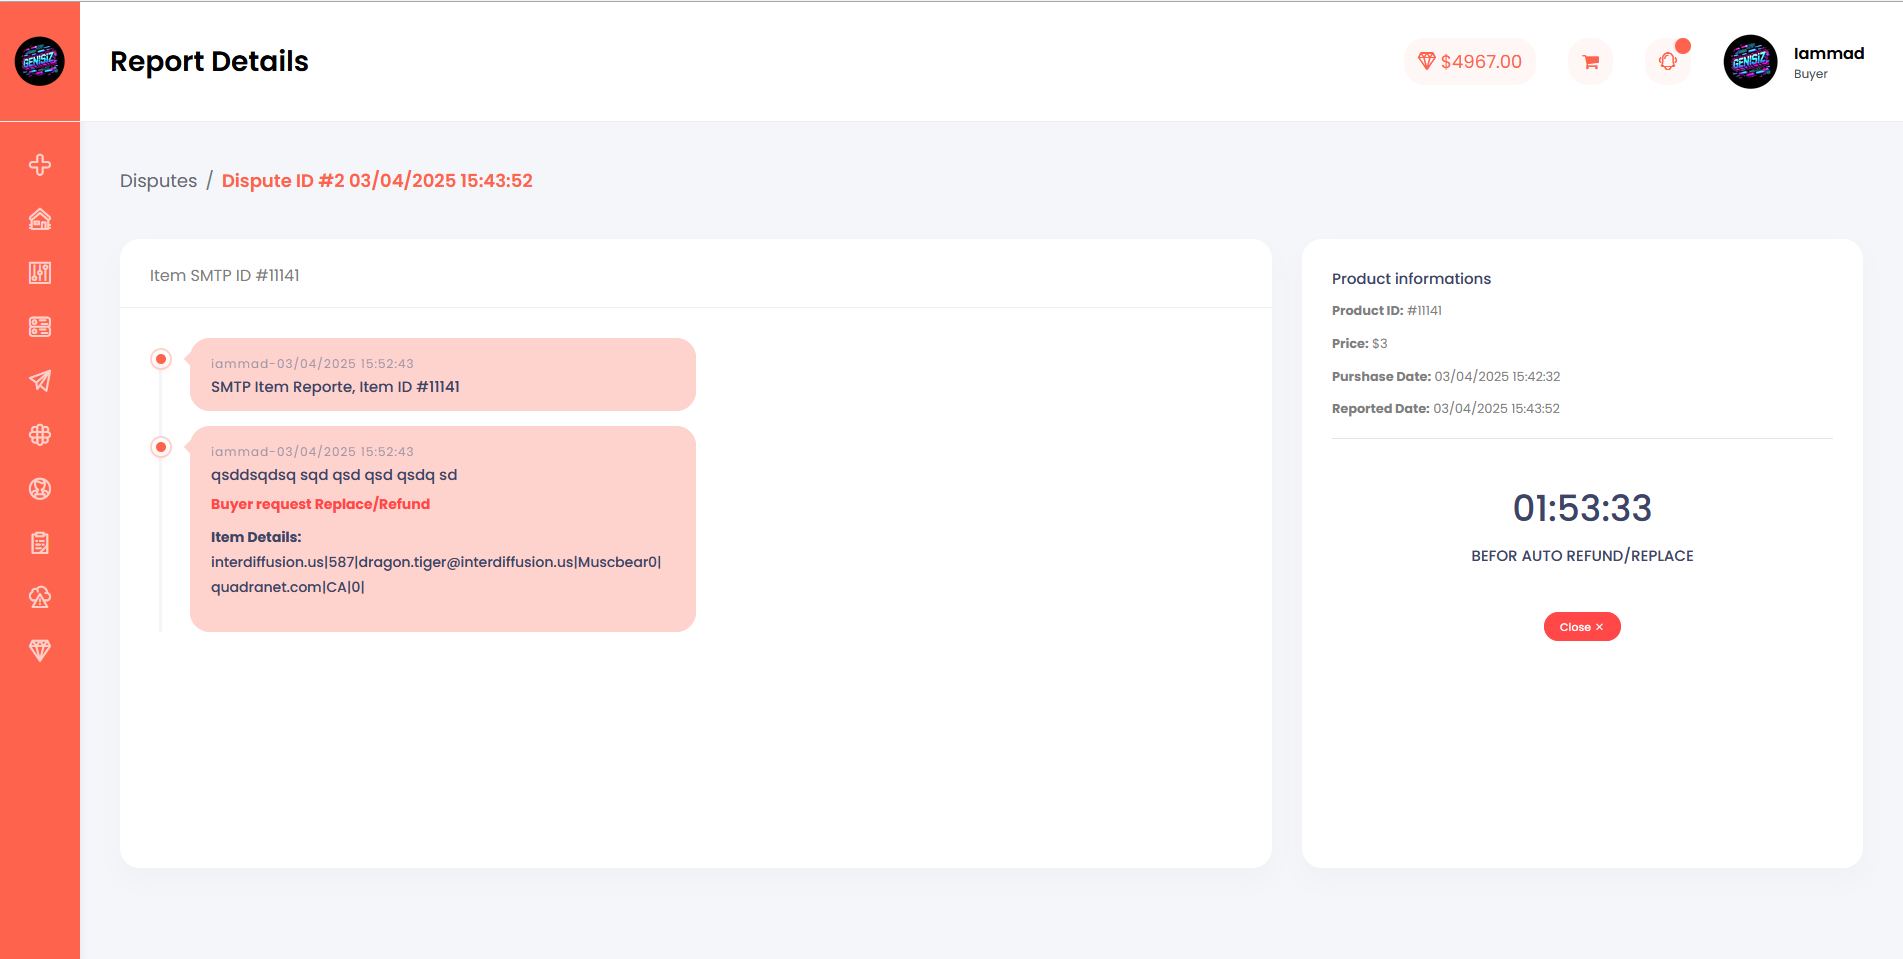Screen dimensions: 1903x959
Task: Click the Iammad username in header
Action: coord(1829,54)
